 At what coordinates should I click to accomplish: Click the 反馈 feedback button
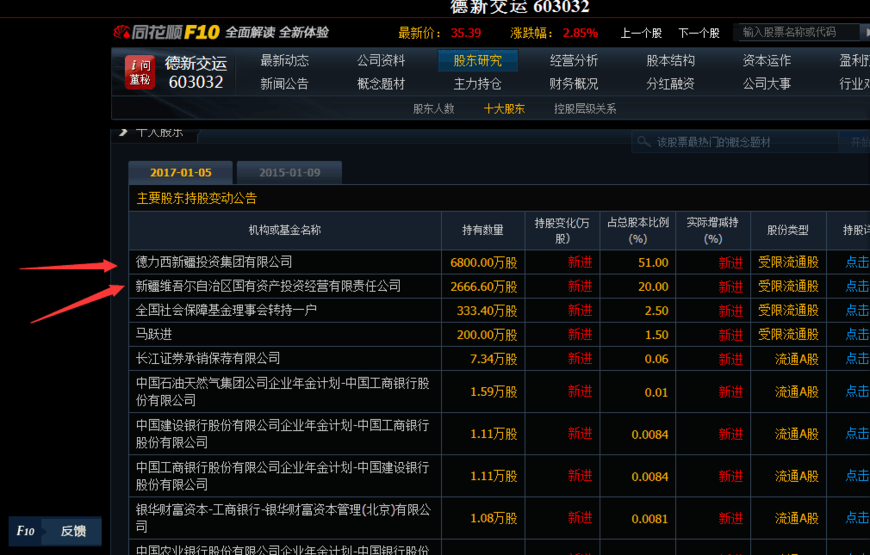tap(73, 531)
